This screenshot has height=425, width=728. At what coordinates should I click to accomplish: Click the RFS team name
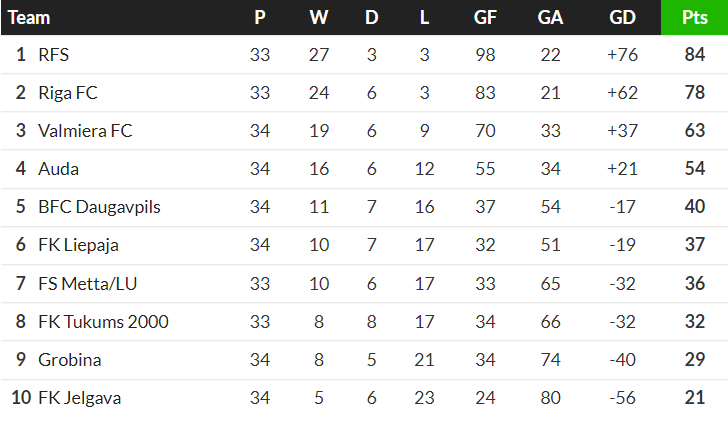(53, 55)
